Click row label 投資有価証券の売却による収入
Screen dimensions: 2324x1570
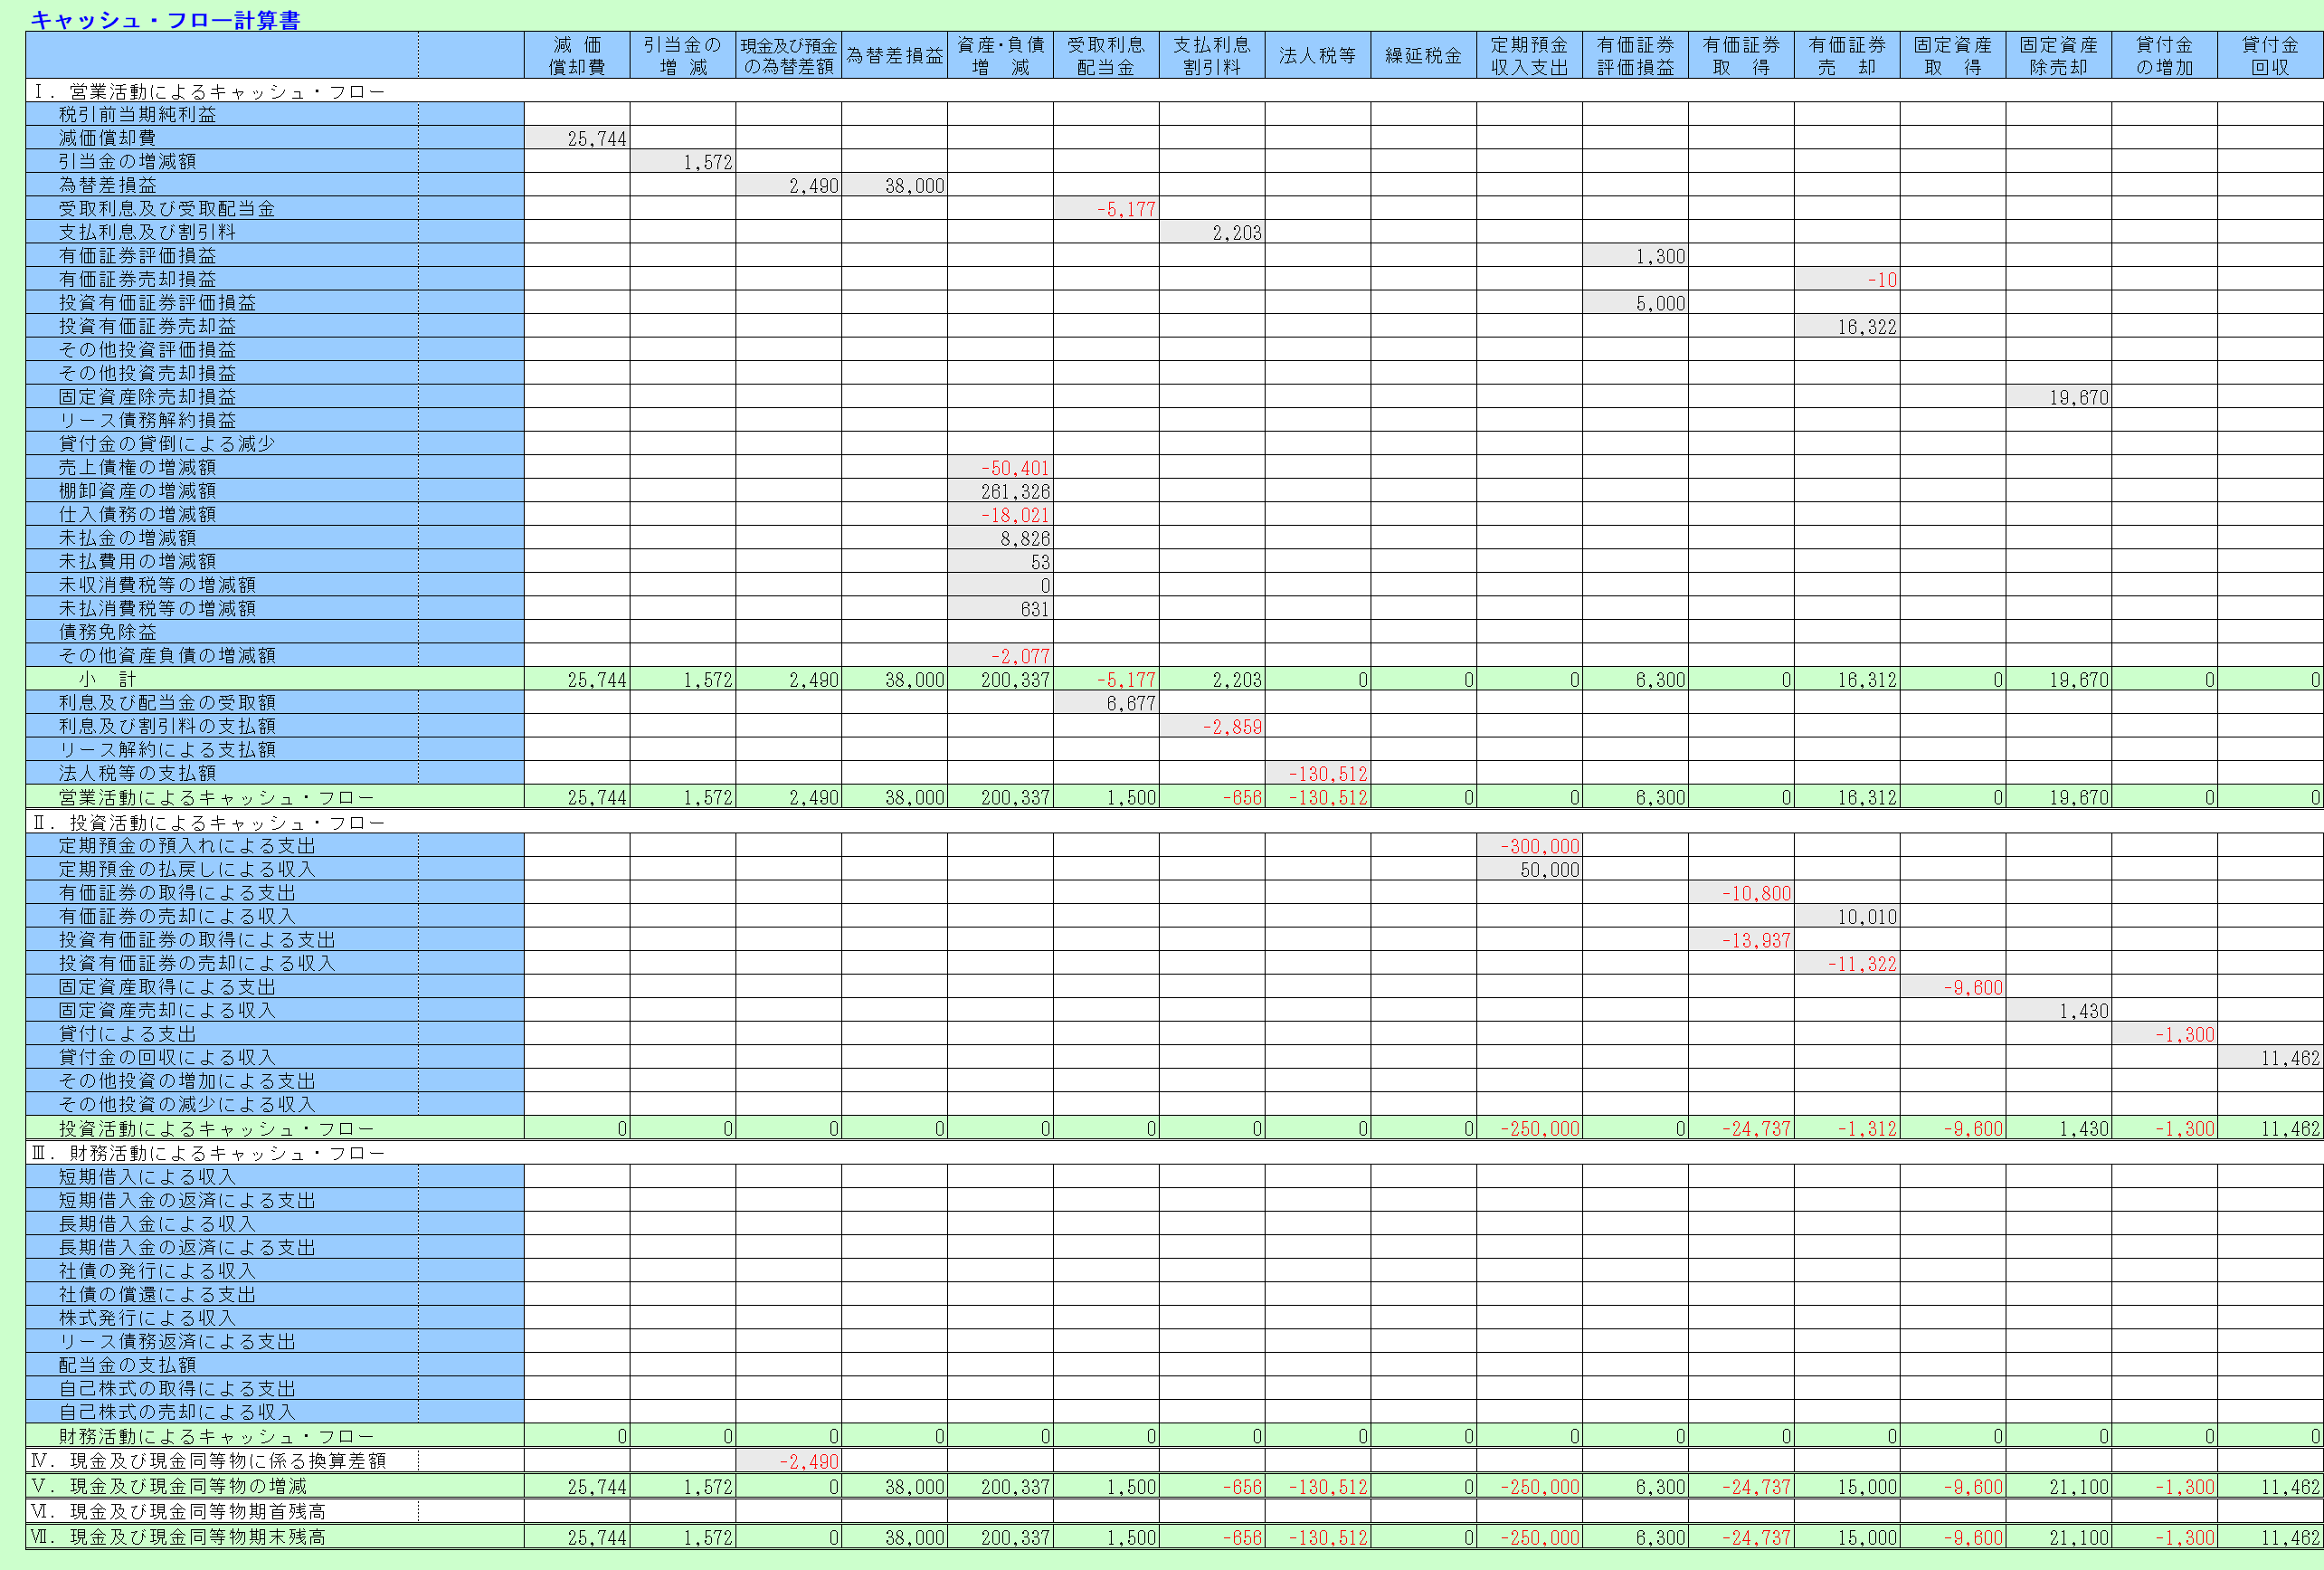(x=196, y=963)
